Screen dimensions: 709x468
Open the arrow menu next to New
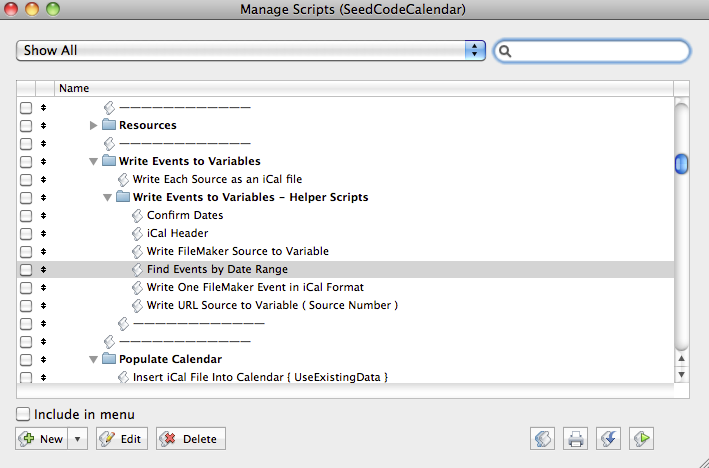(78, 439)
